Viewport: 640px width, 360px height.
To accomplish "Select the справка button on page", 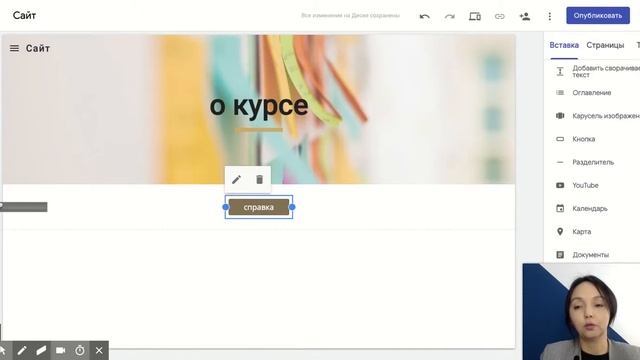I will (258, 207).
